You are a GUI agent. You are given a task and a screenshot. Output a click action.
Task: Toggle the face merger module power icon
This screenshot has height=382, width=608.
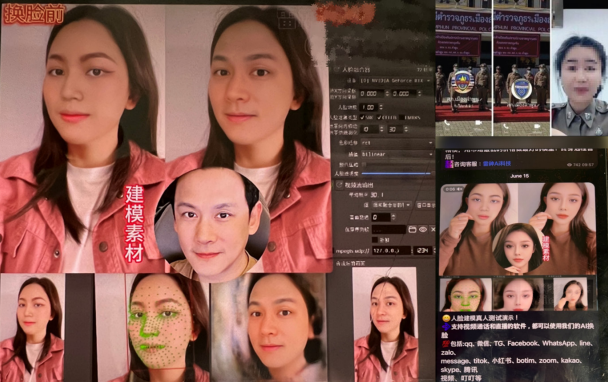click(x=337, y=70)
